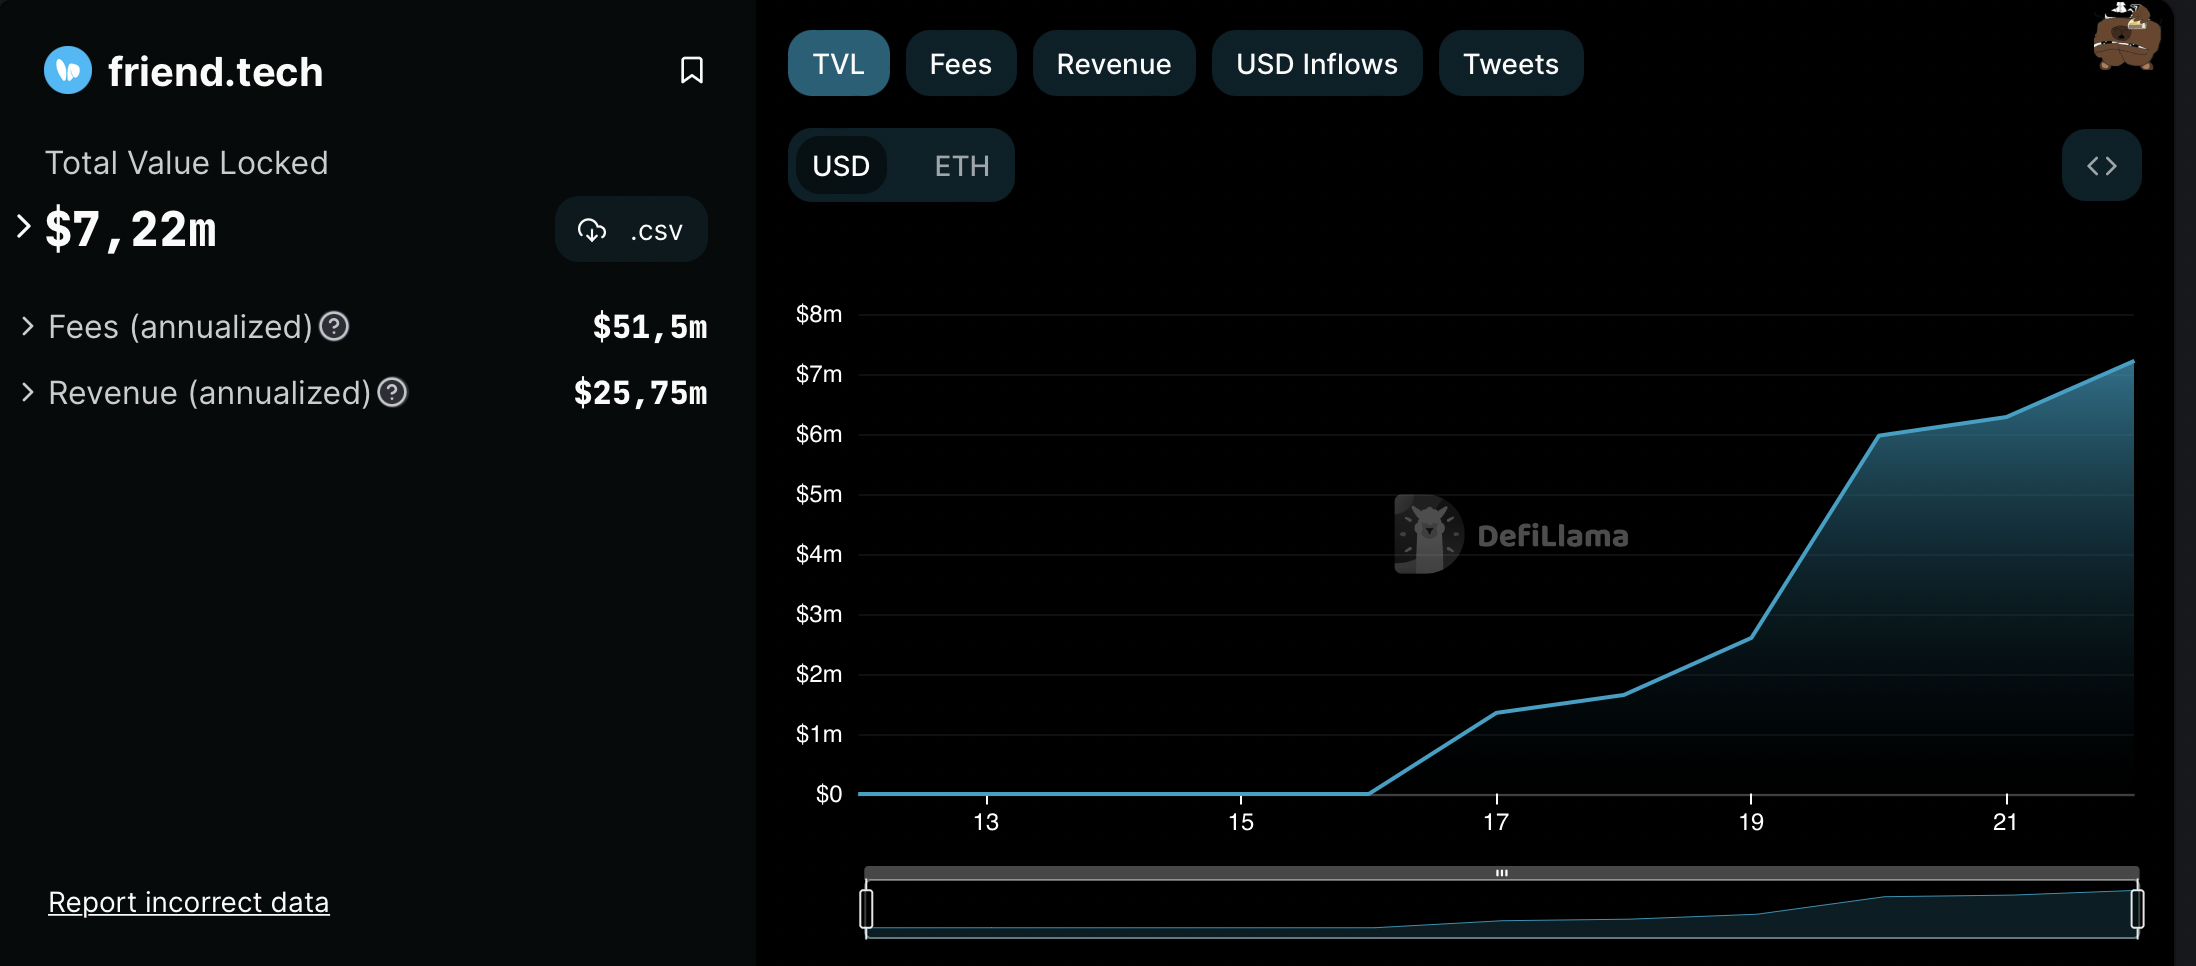2196x966 pixels.
Task: Click the friend.tech title text
Action: (x=215, y=71)
